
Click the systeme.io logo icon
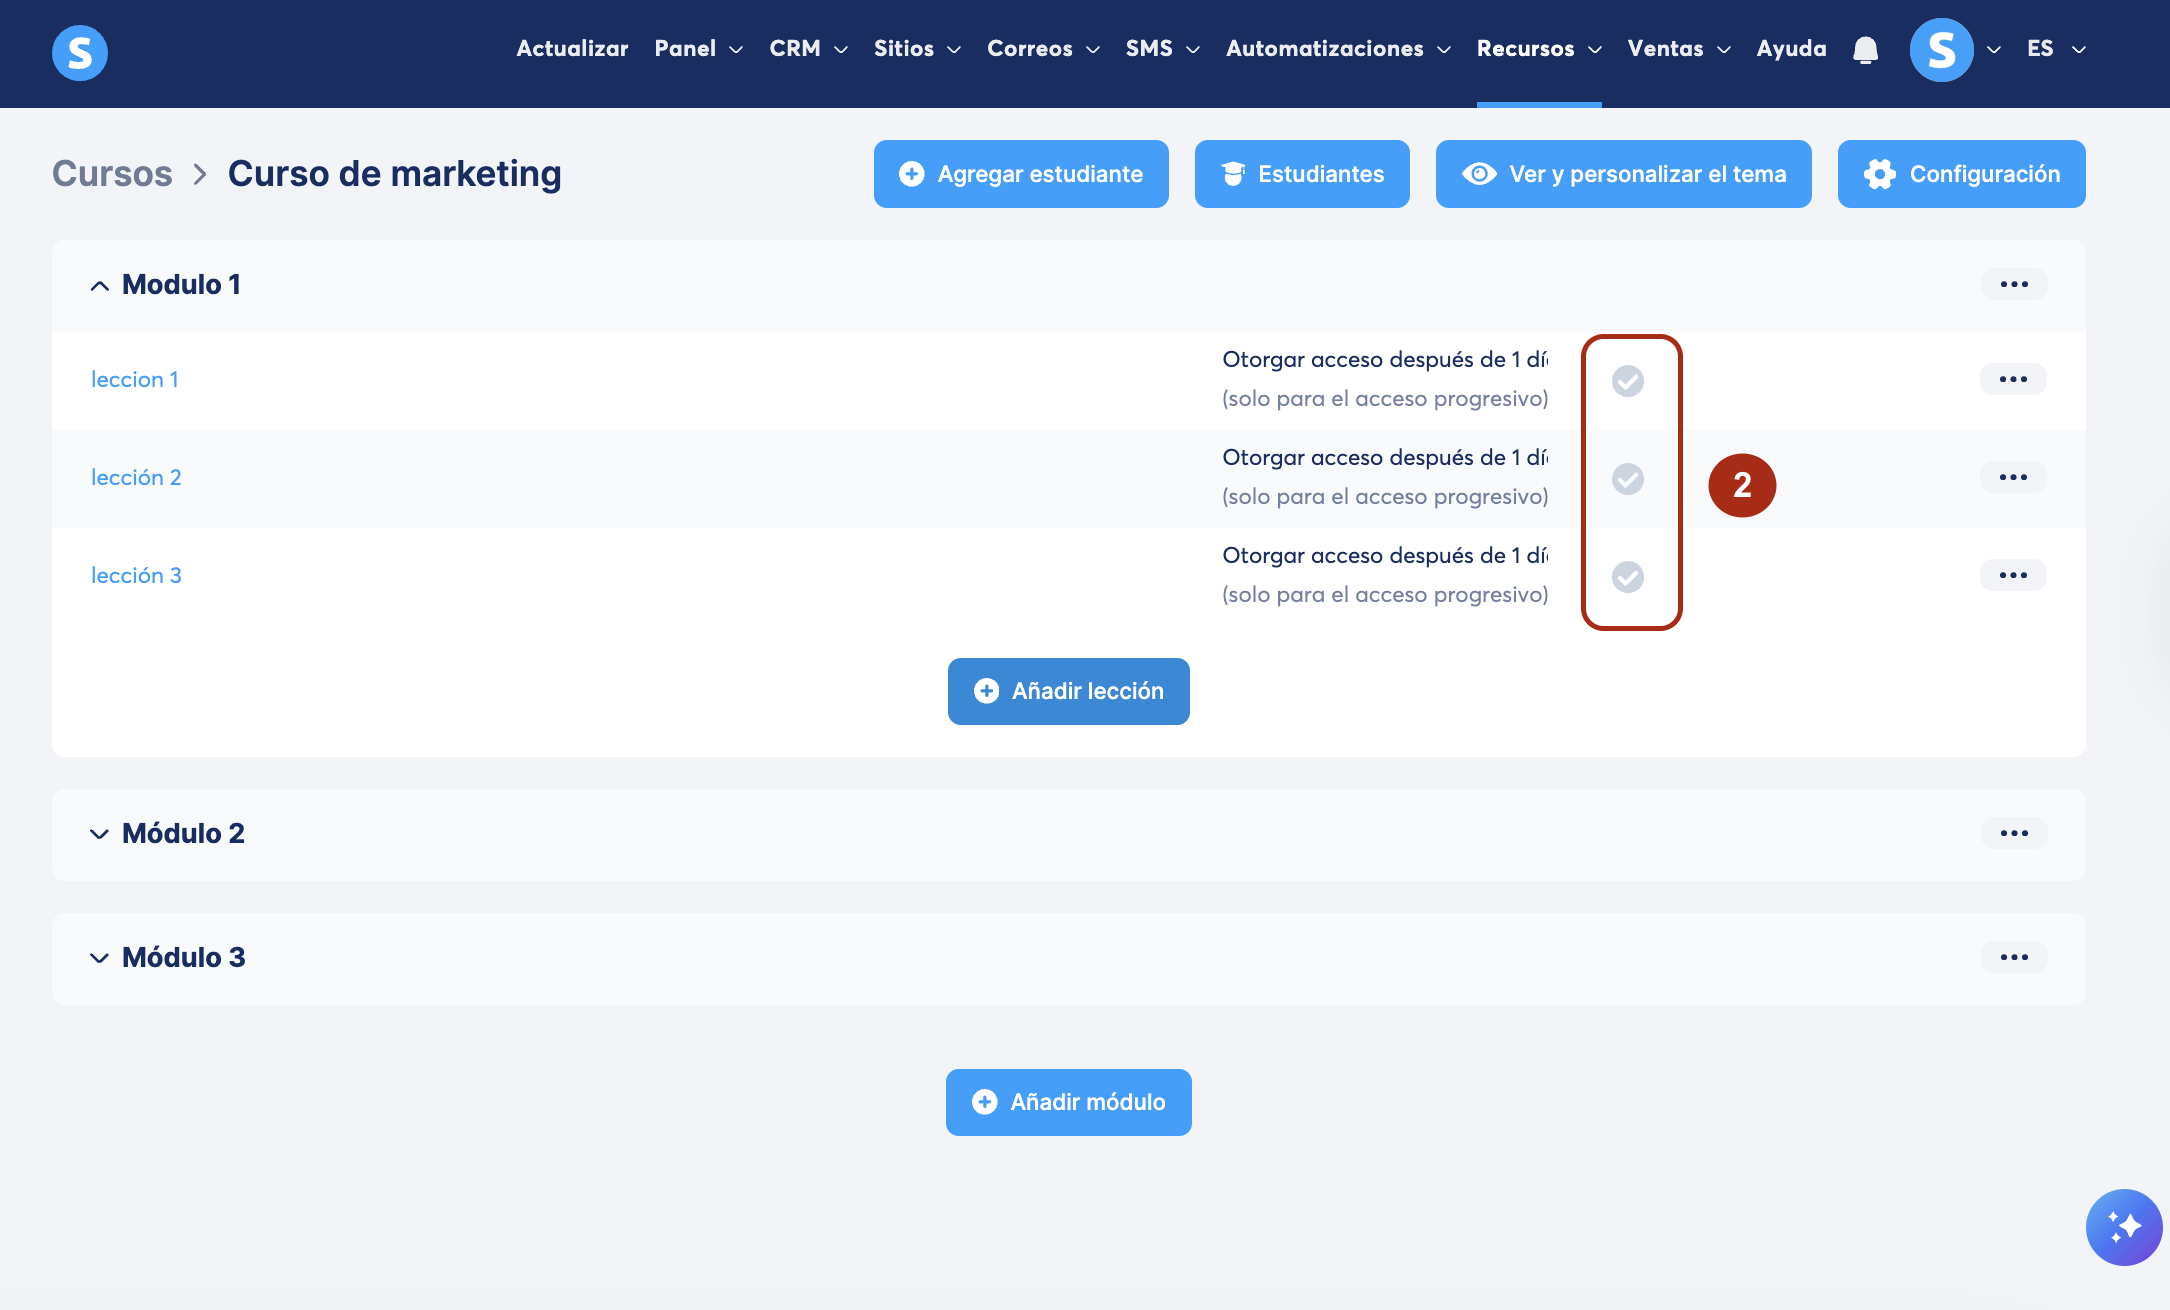pyautogui.click(x=80, y=52)
